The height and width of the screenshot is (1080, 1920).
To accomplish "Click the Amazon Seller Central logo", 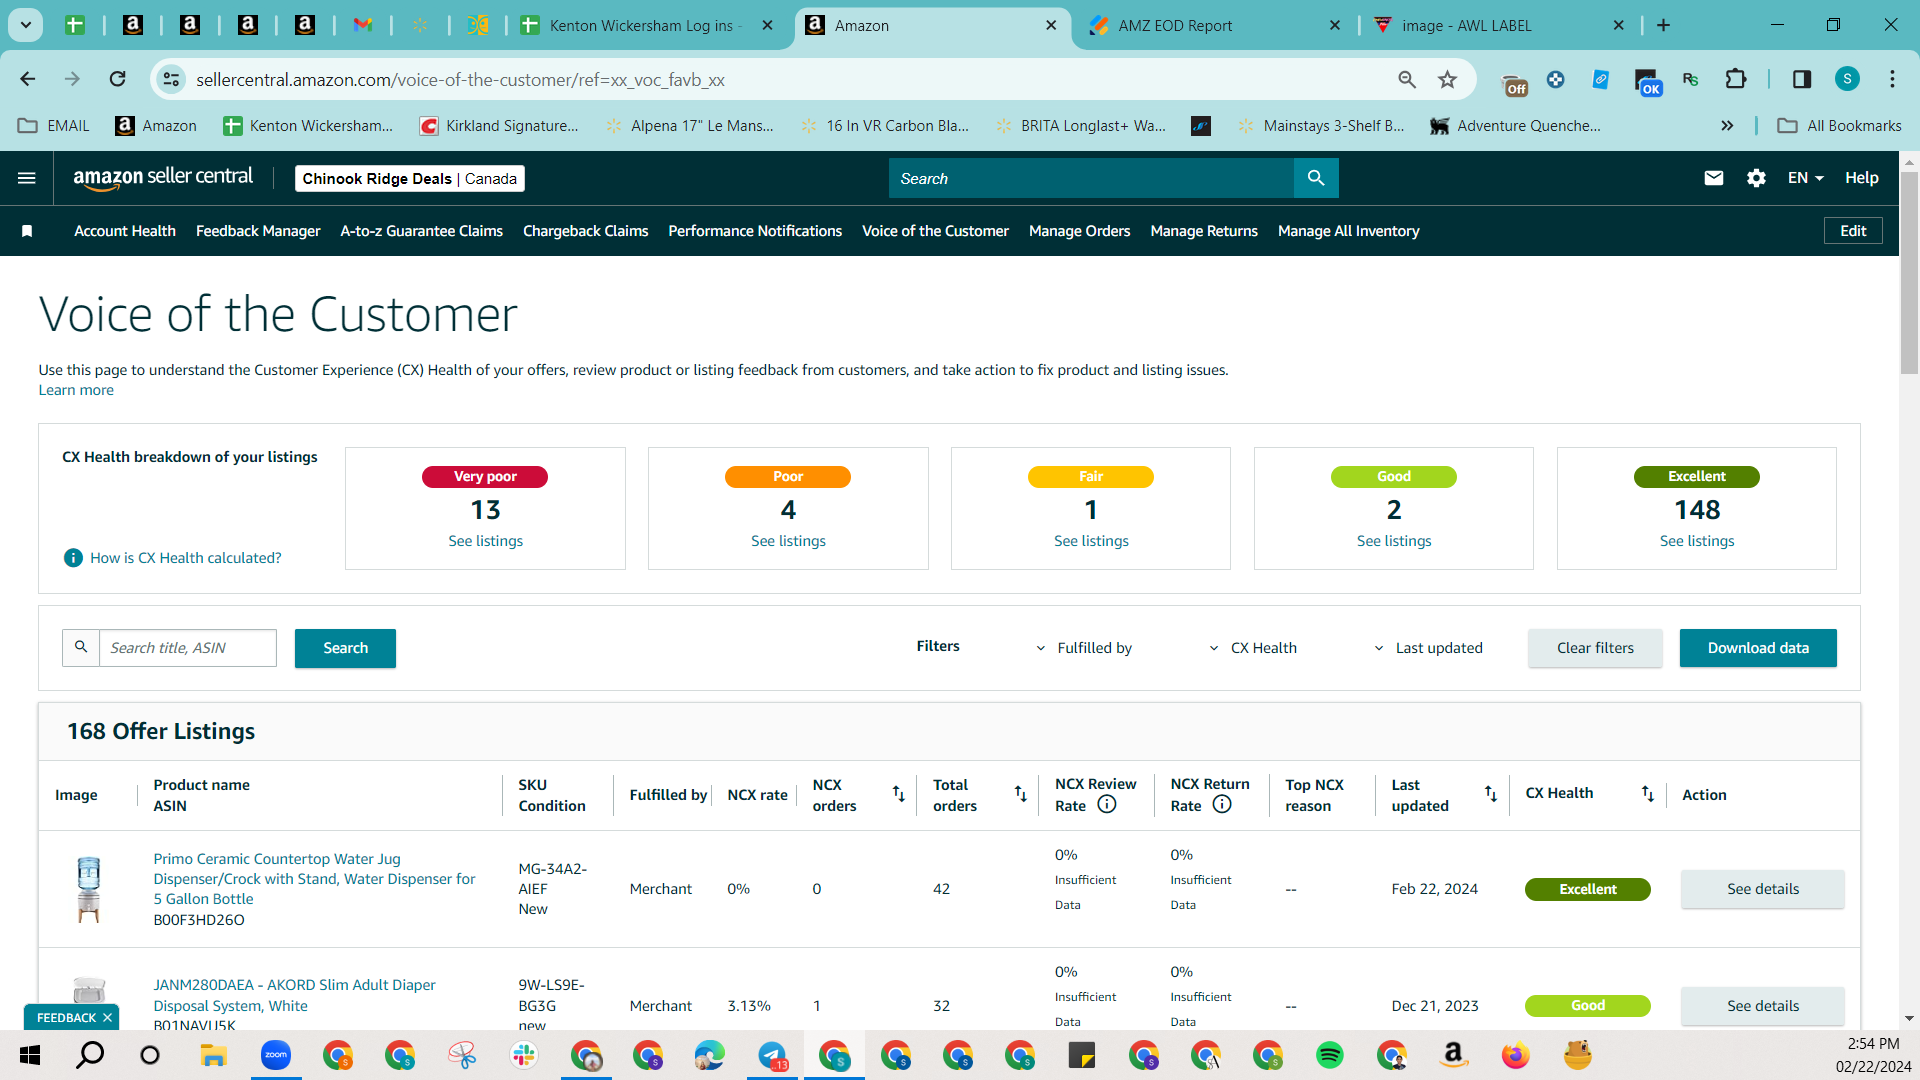I will 163,178.
